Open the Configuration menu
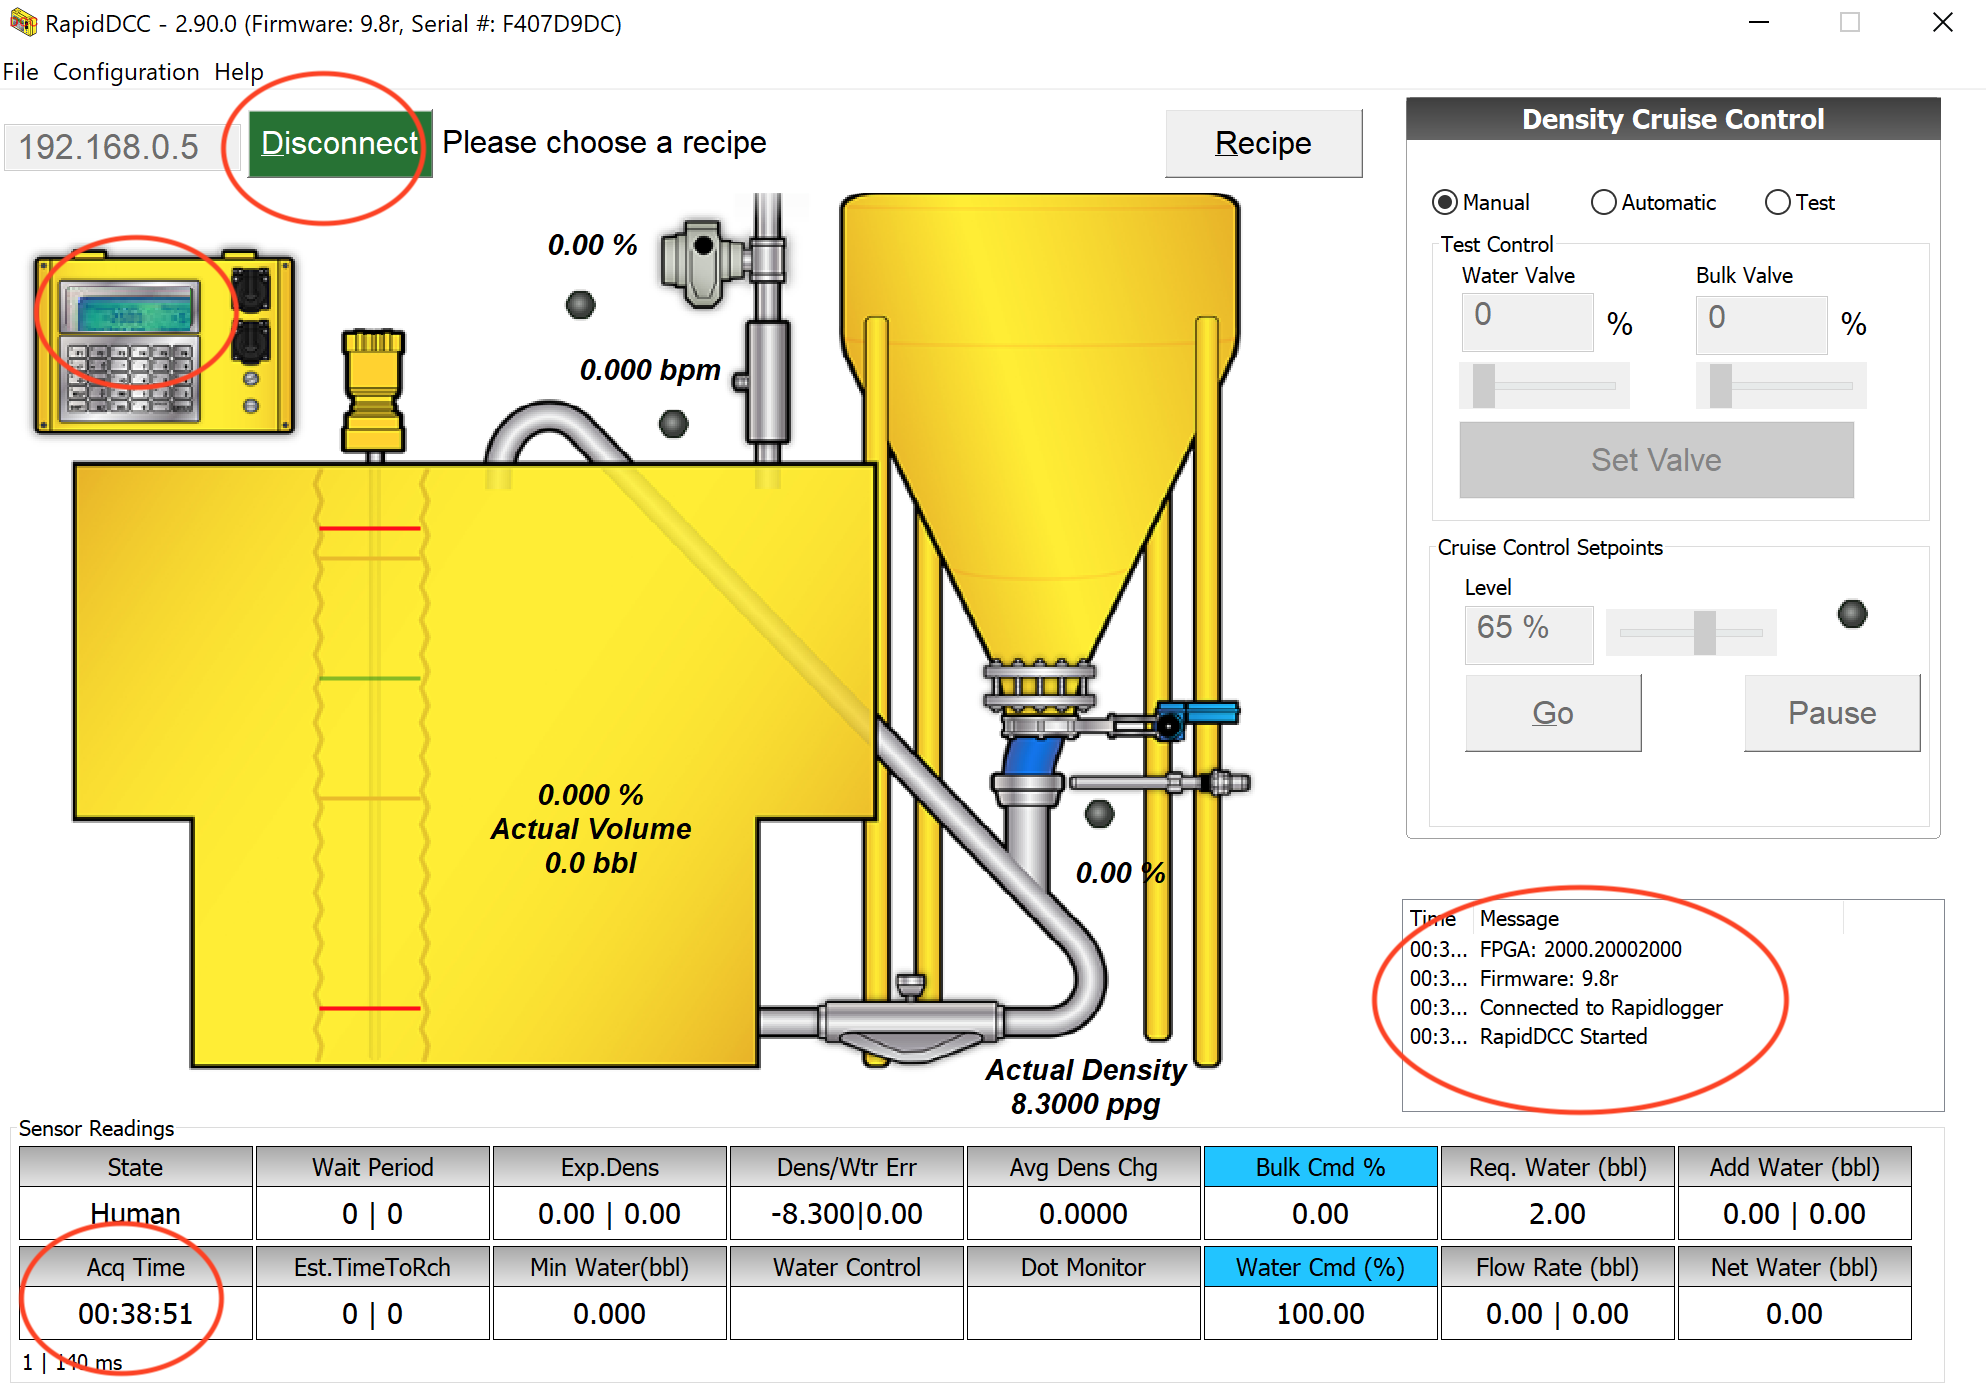1986x1384 pixels. [126, 72]
